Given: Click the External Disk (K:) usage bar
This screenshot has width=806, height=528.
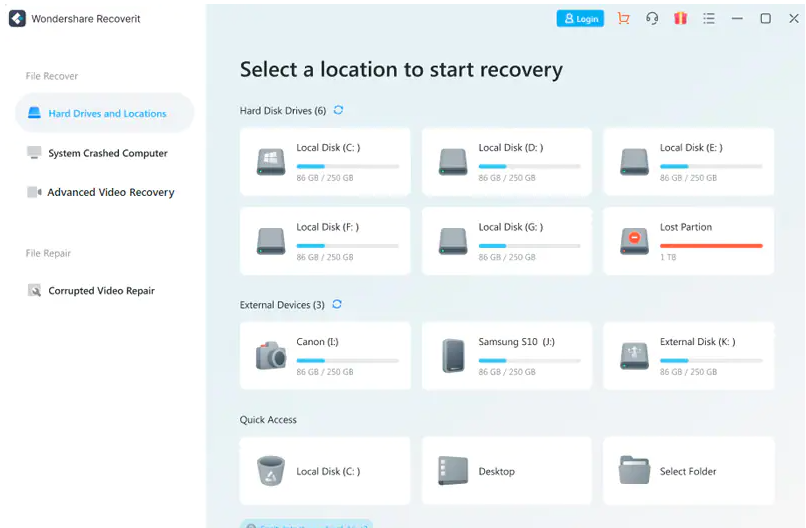Looking at the screenshot, I should point(711,360).
